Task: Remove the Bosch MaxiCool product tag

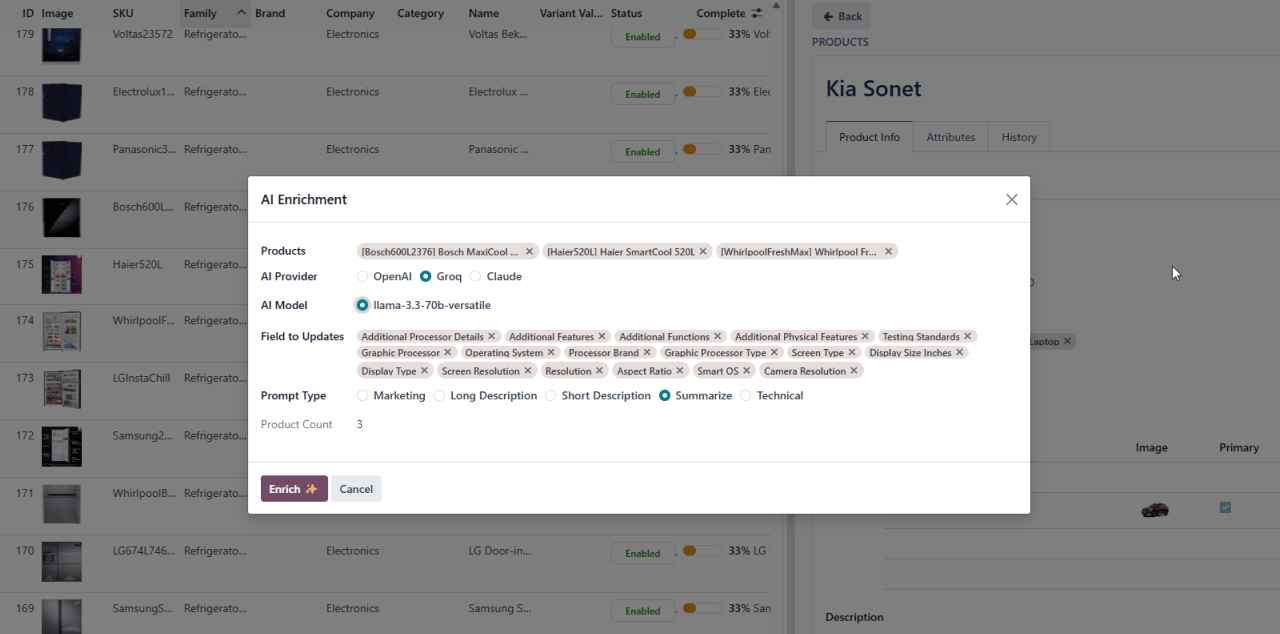Action: tap(529, 252)
